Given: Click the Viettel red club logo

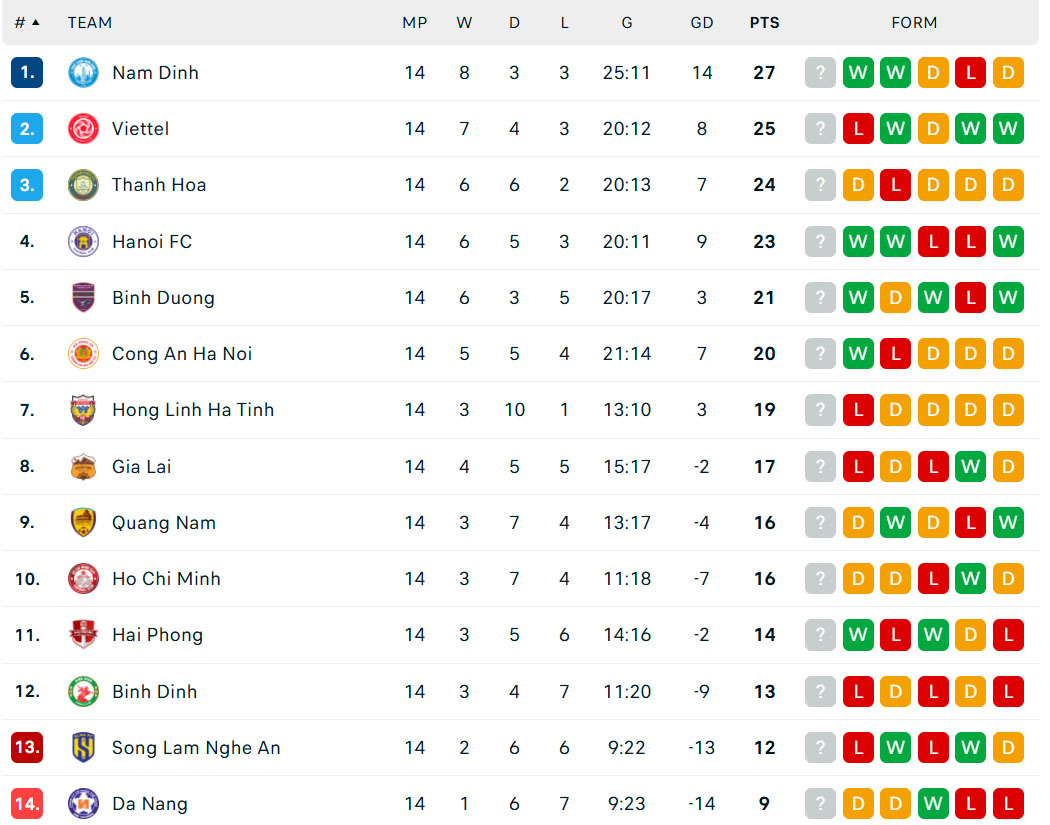Looking at the screenshot, I should [83, 129].
